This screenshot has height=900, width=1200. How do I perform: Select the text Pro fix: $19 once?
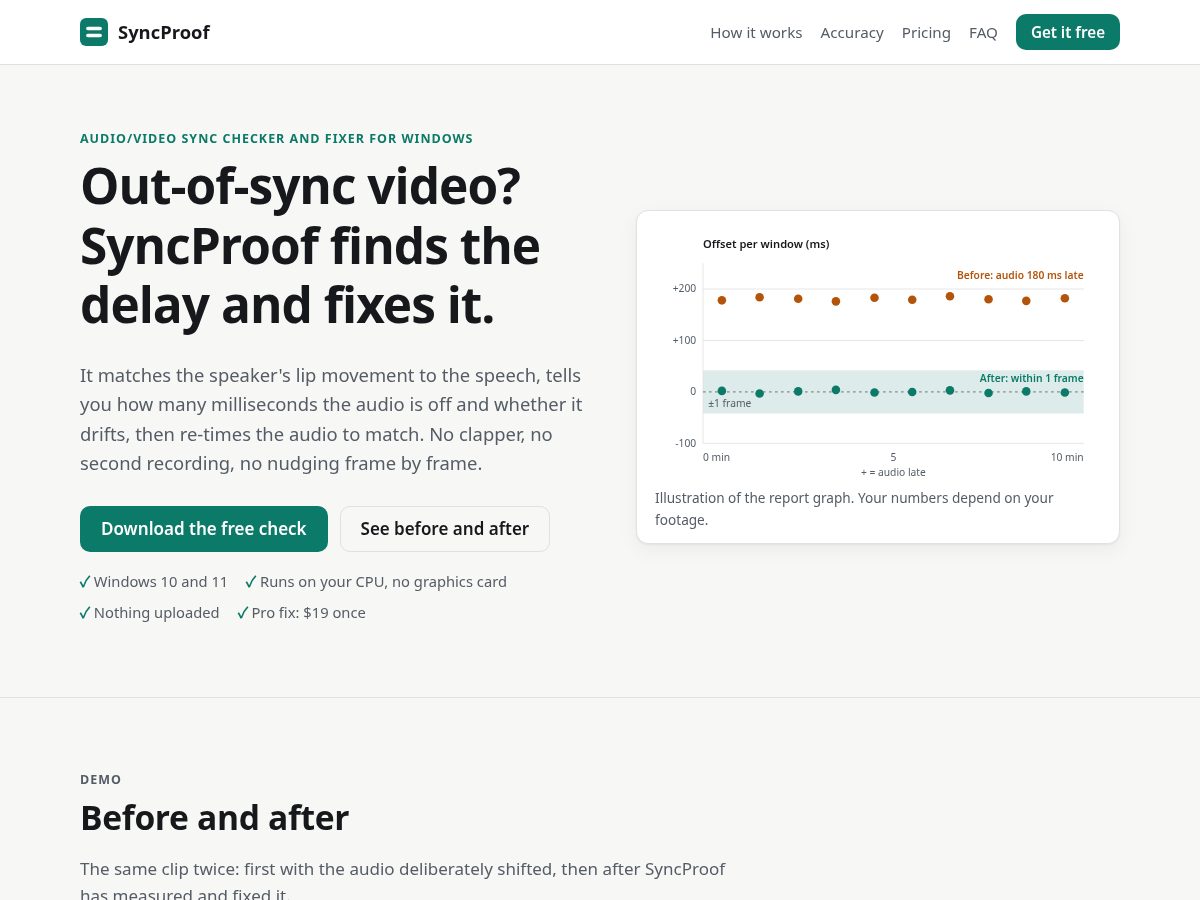(309, 613)
